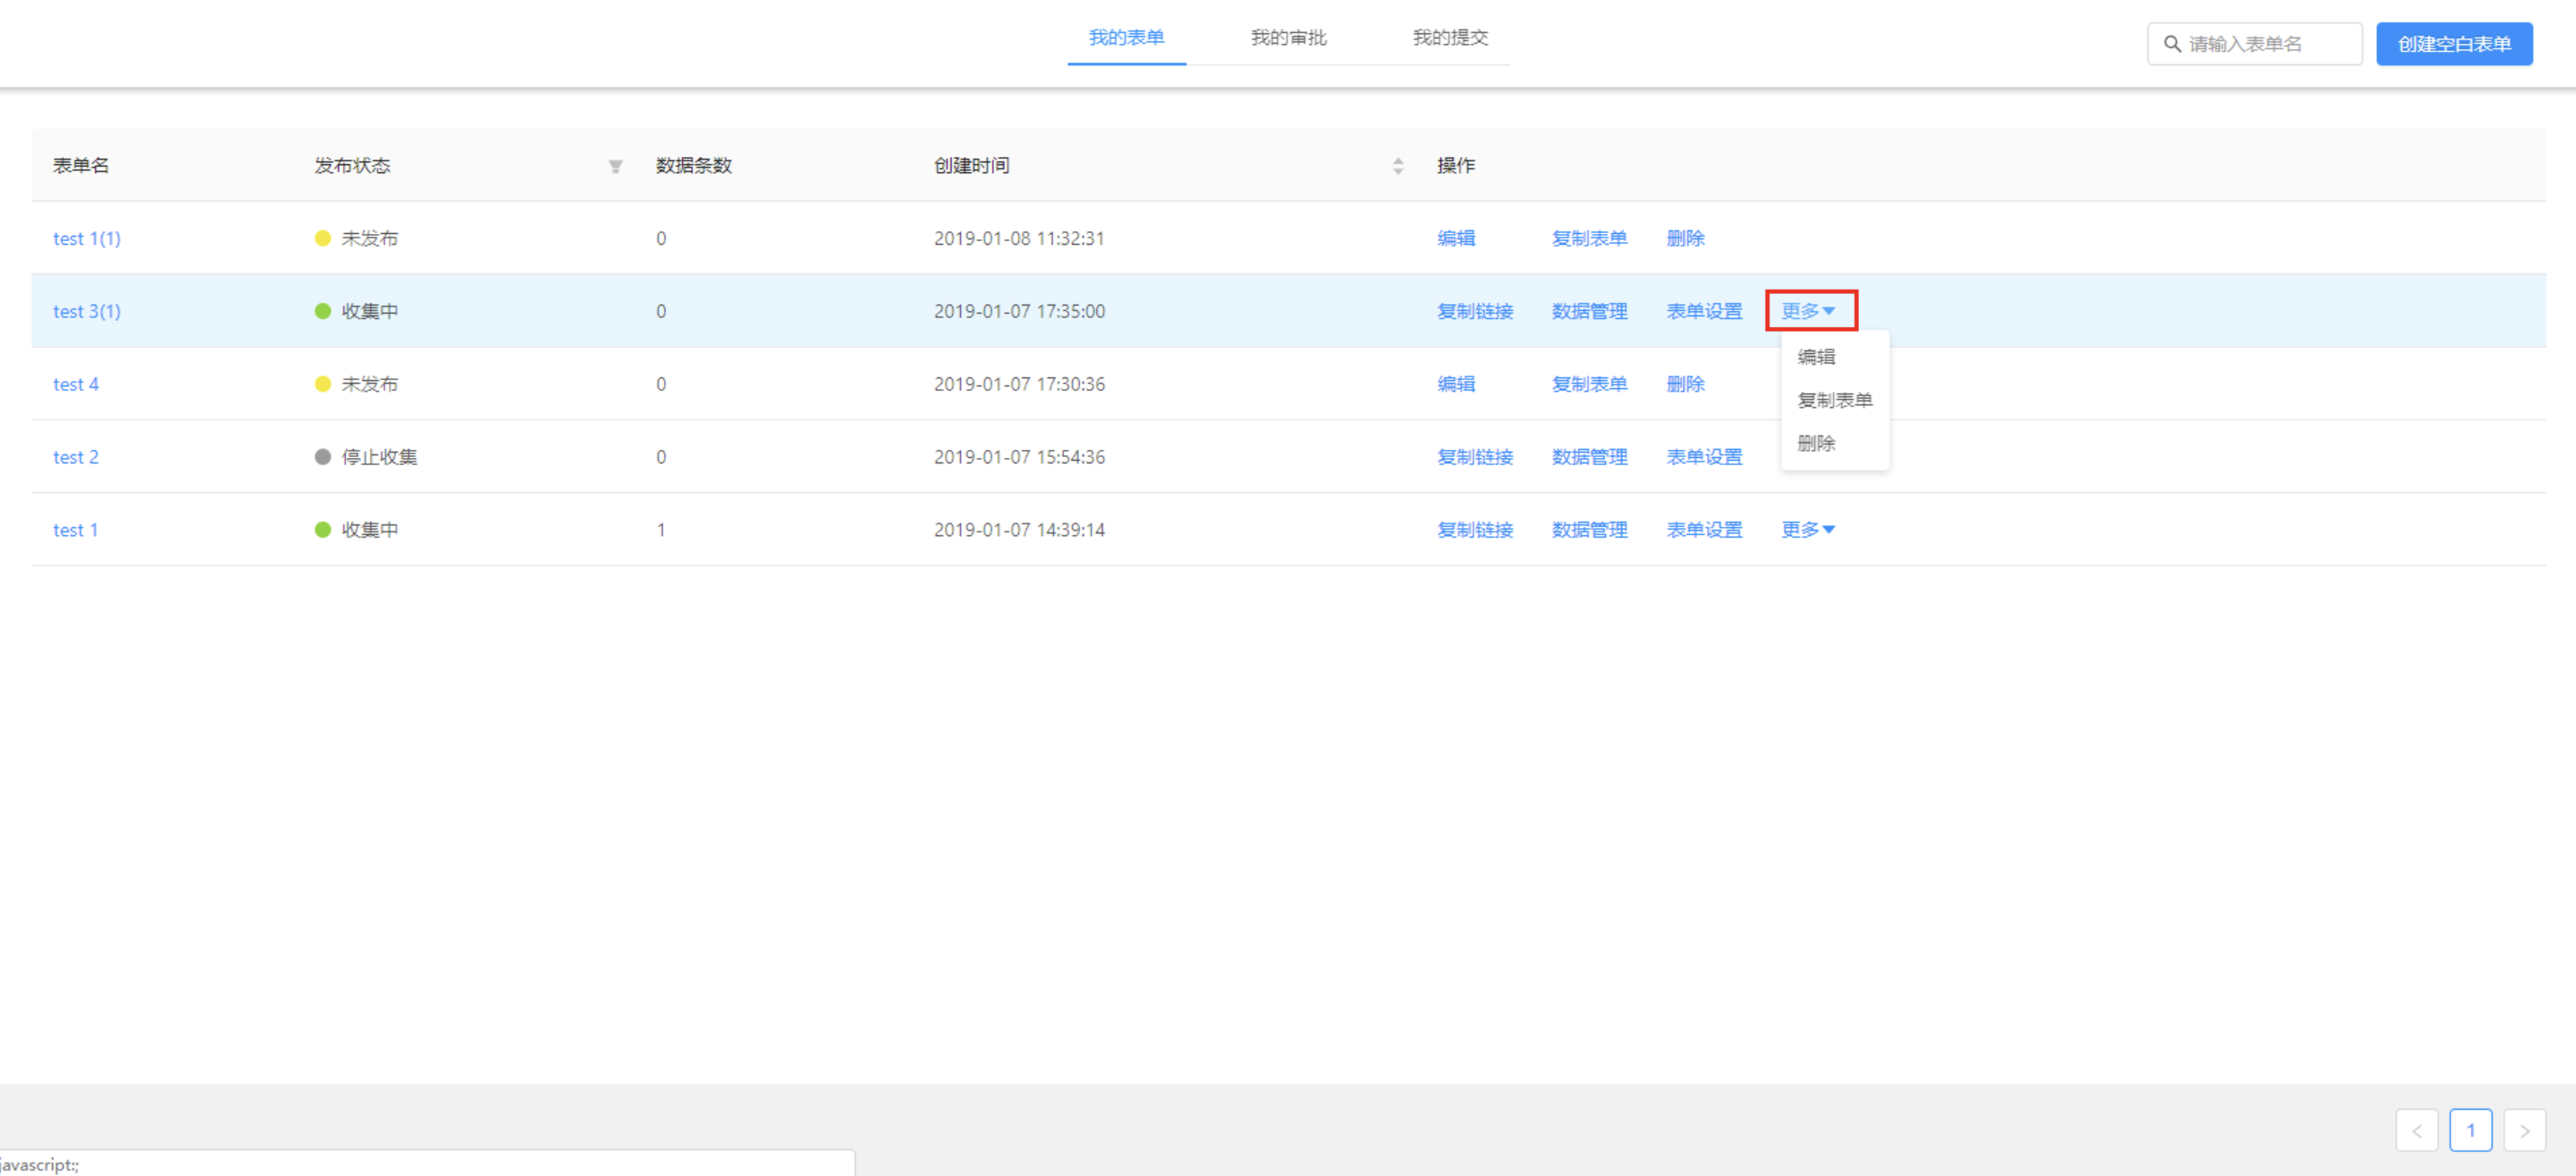Click the 表单名 column header

[x=81, y=166]
